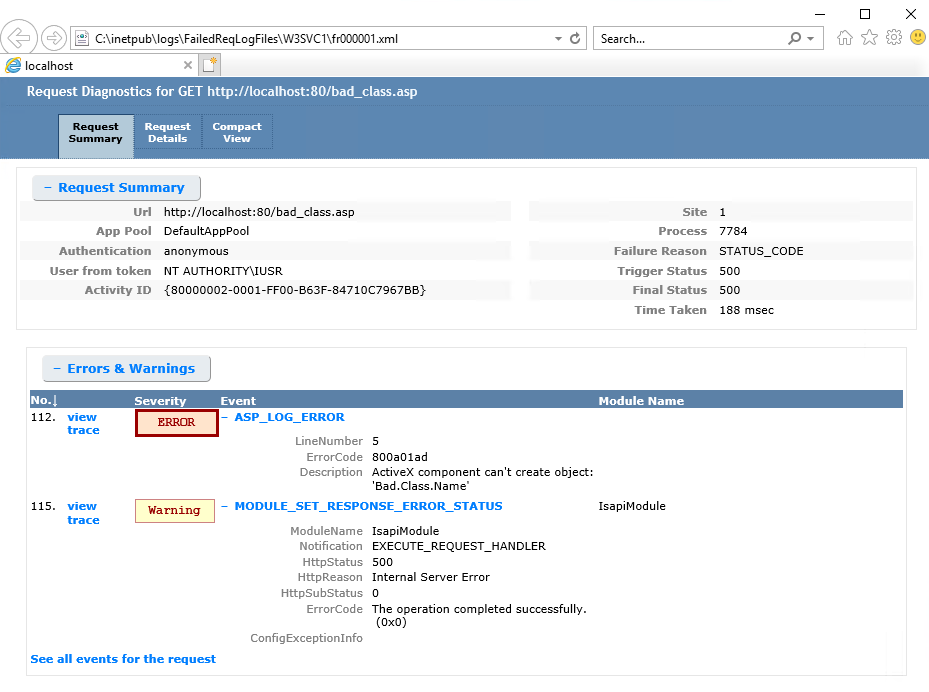Screen dimensions: 929x692
Task: Collapse the Request Summary section
Action: tap(116, 188)
